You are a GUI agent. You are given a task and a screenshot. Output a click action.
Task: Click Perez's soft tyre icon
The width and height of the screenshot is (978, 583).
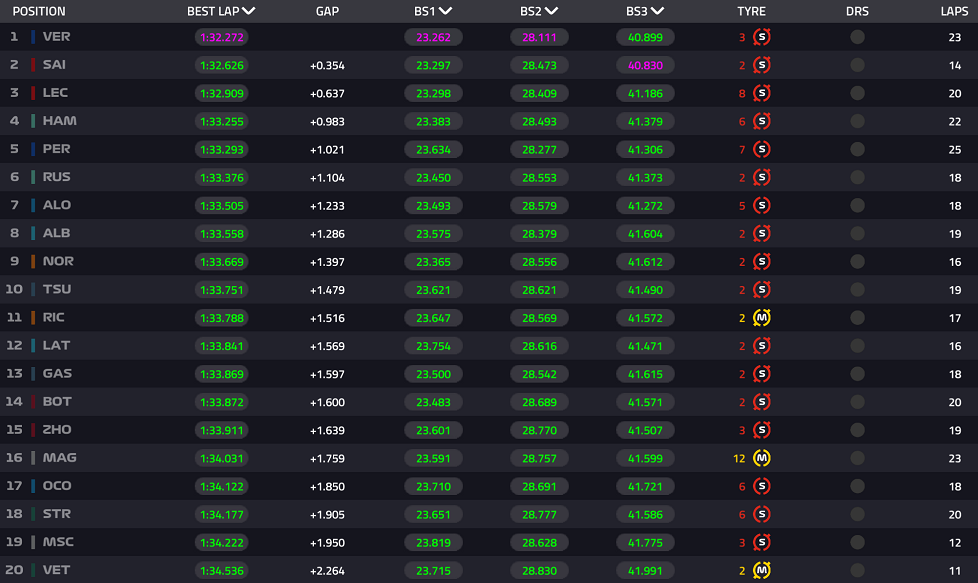click(762, 149)
